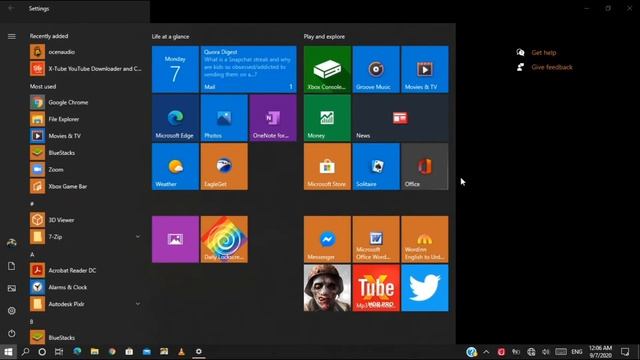
Task: Launch X-Tube YouTube Downloader from the list
Action: tap(86, 69)
